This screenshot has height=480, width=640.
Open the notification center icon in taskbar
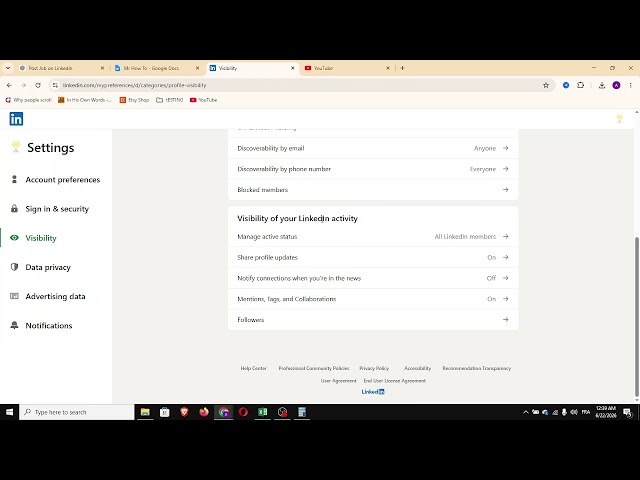628,412
